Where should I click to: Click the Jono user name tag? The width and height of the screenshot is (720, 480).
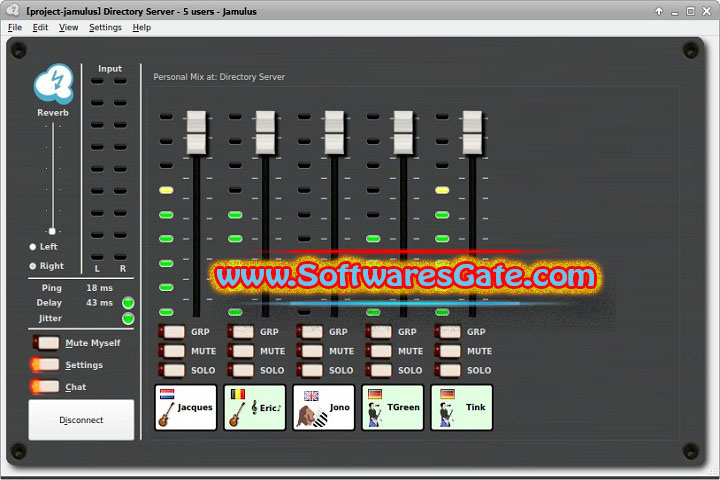tap(324, 408)
